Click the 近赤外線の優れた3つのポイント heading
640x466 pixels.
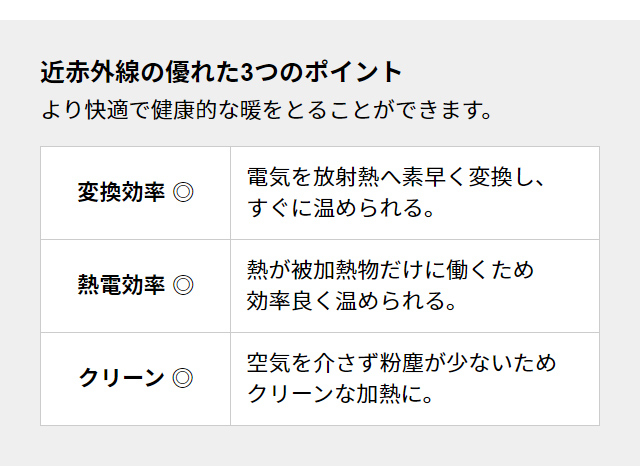click(221, 72)
